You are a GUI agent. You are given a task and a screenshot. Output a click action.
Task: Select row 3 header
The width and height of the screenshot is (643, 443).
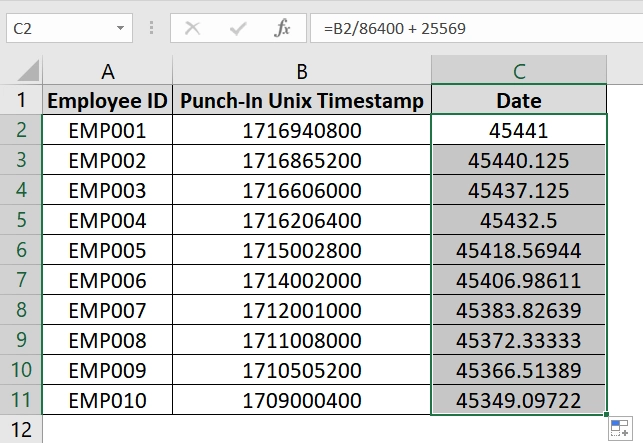click(21, 160)
